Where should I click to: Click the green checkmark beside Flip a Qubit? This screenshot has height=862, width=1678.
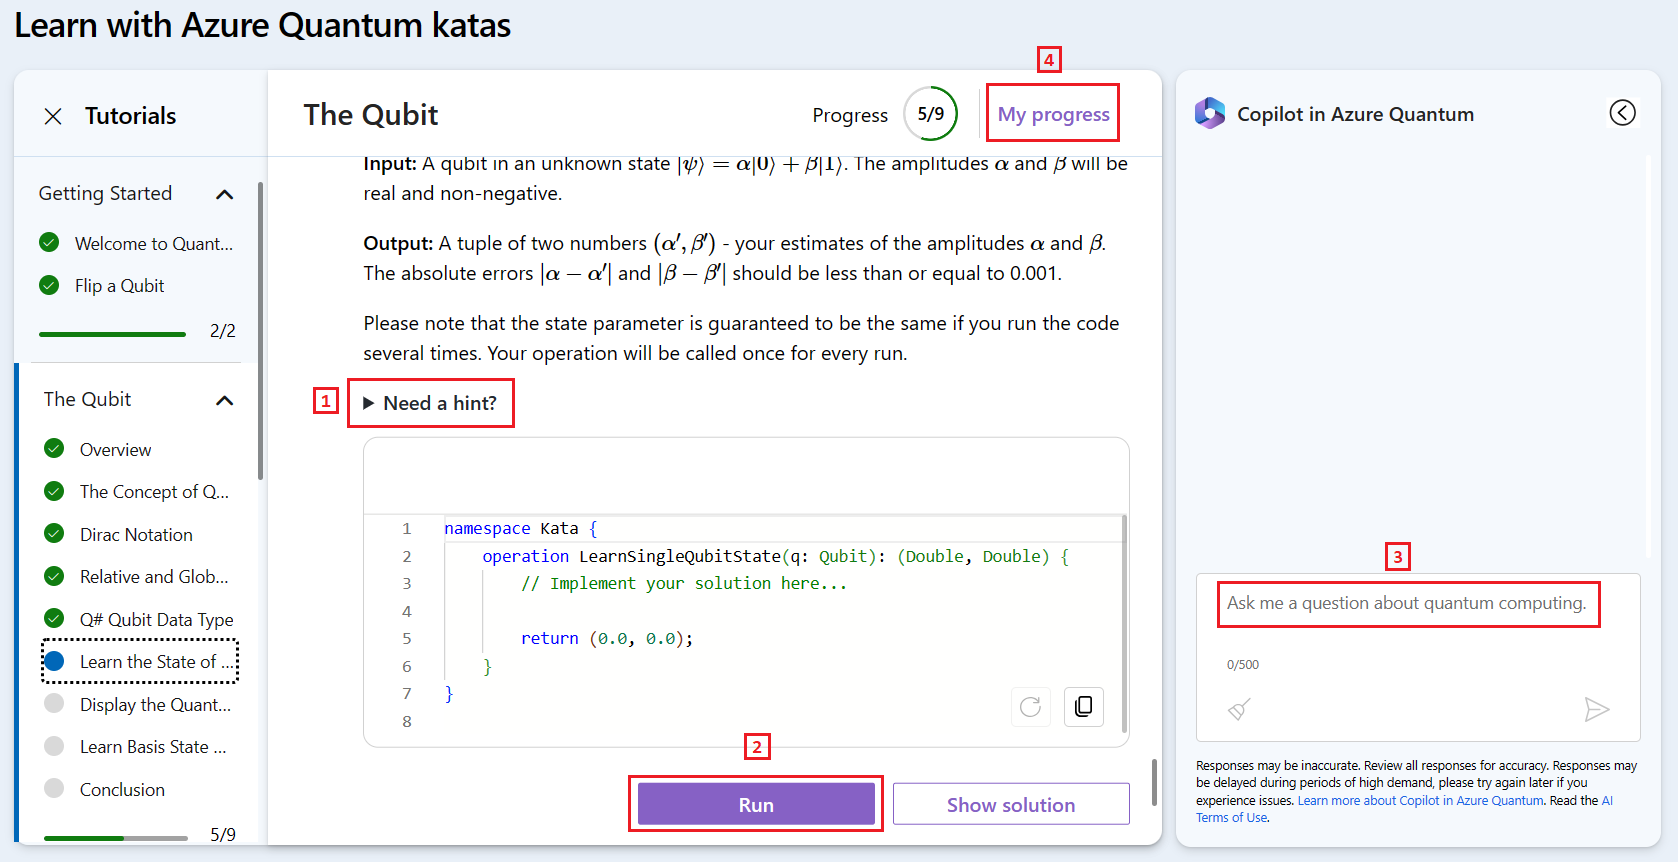49,285
